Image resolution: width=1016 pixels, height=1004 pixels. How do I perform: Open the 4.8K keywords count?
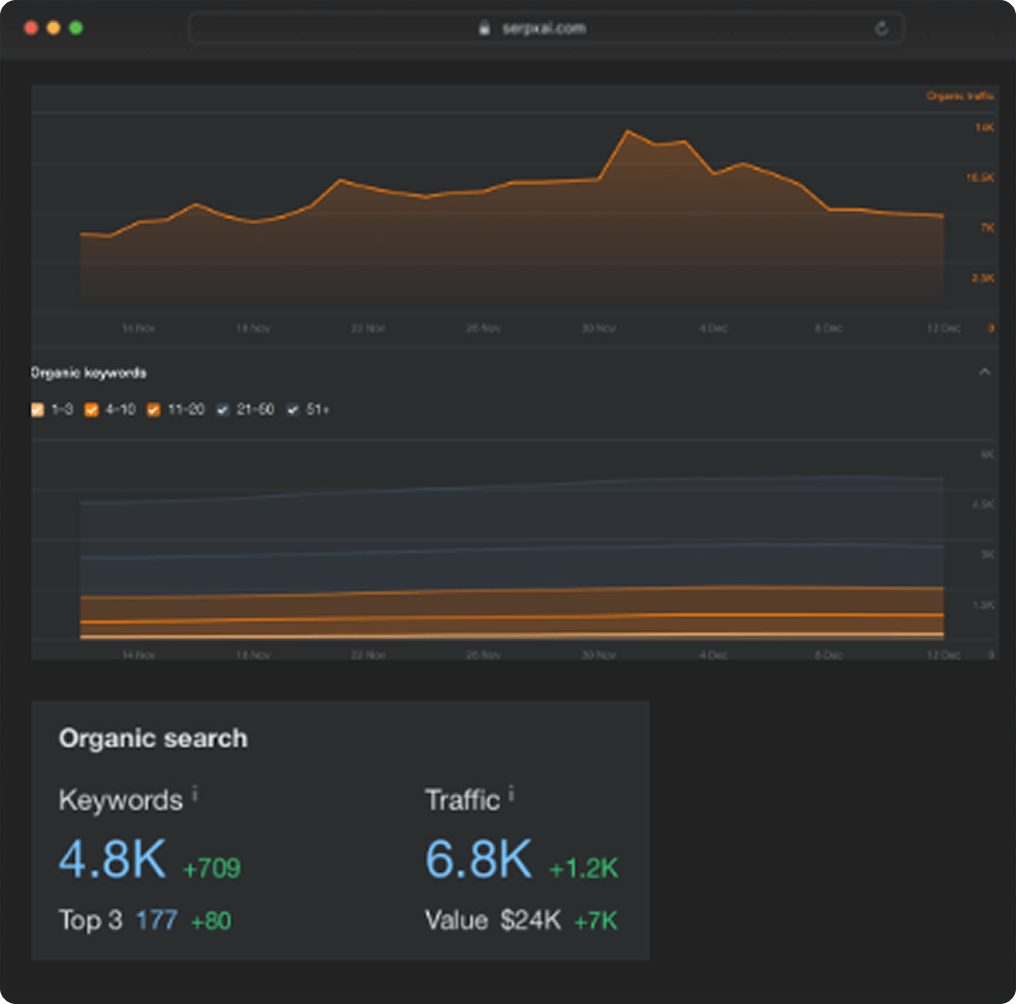pos(112,859)
